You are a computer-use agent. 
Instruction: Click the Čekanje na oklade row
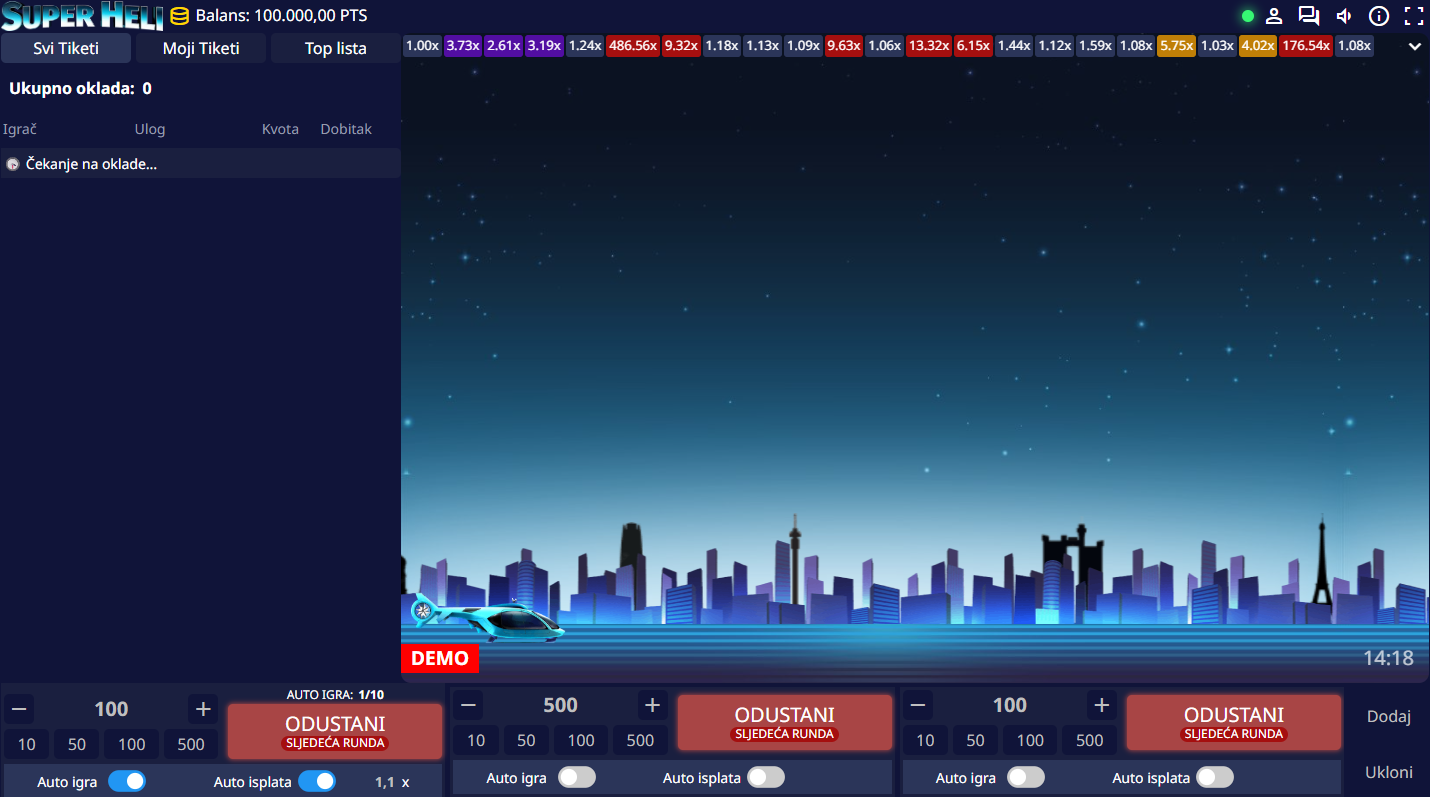click(200, 163)
